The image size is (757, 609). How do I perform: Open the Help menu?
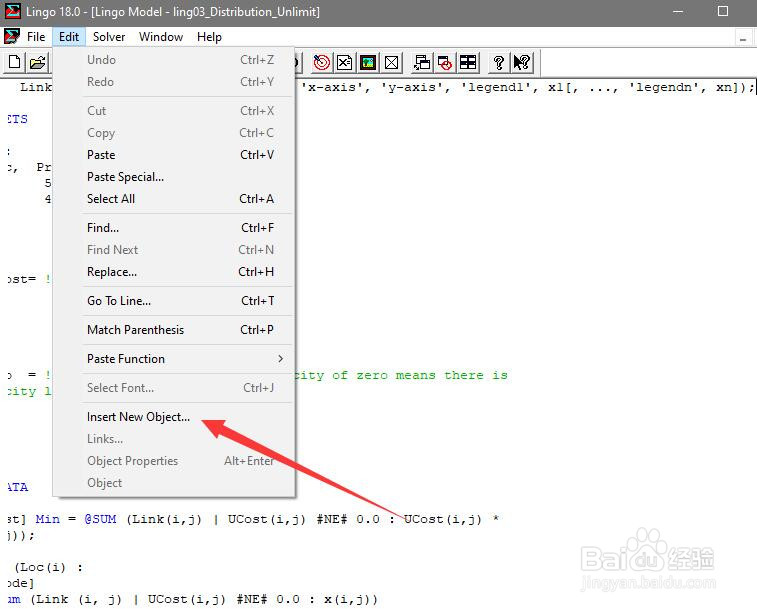pos(209,37)
